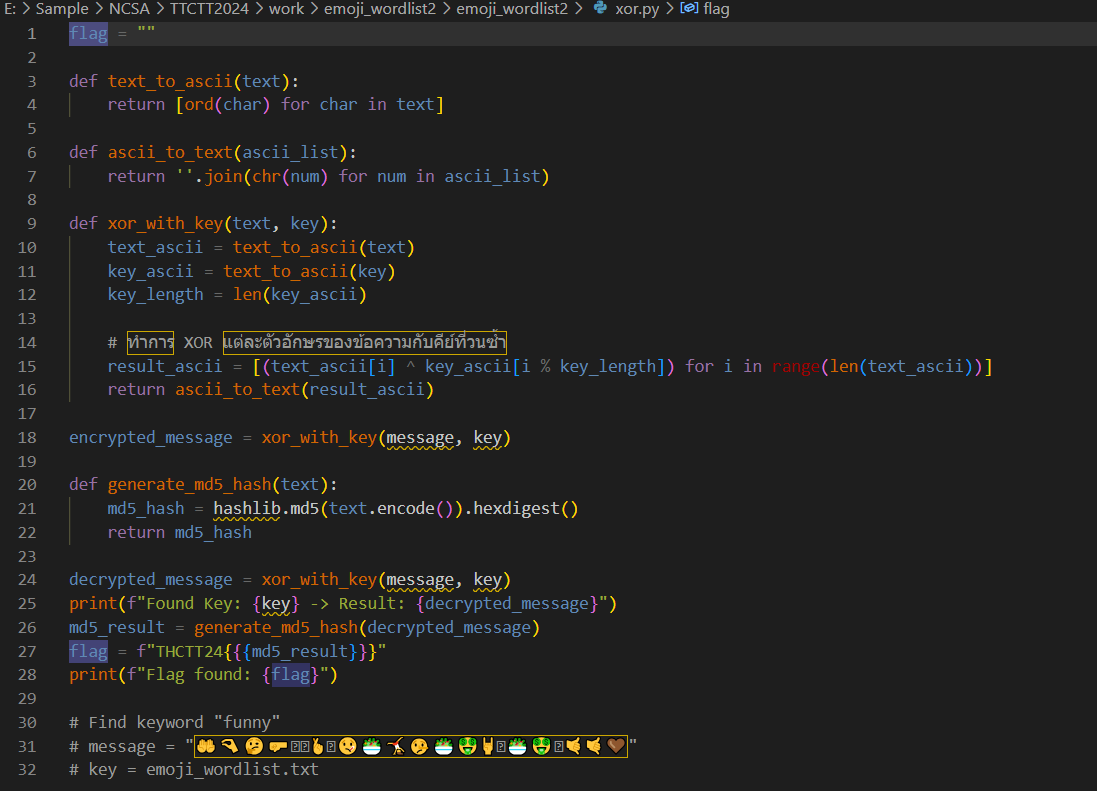Click the E: drive breadcrumb root
Image resolution: width=1097 pixels, height=791 pixels.
10,9
